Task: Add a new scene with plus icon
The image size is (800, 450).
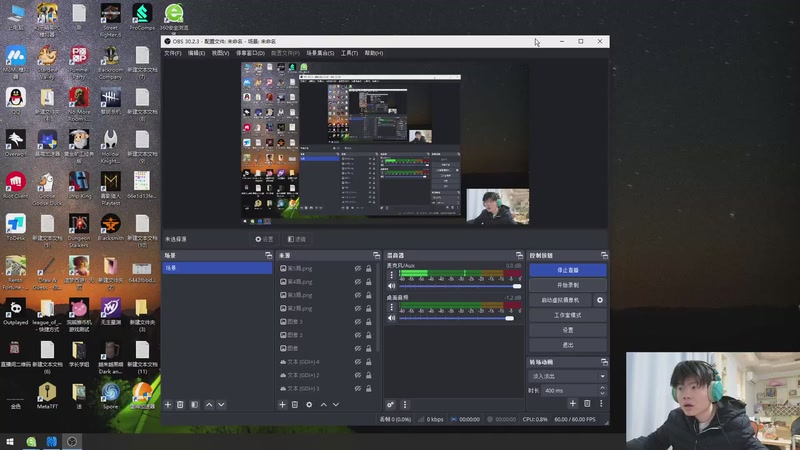Action: pos(168,405)
